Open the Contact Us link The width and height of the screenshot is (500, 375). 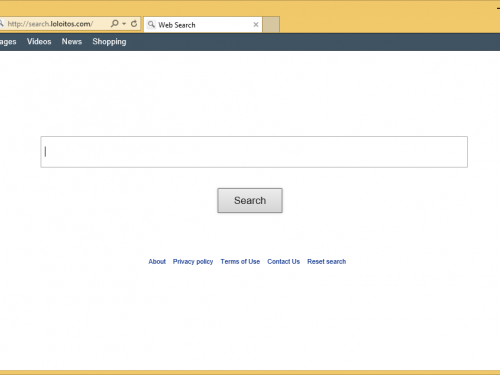click(283, 262)
